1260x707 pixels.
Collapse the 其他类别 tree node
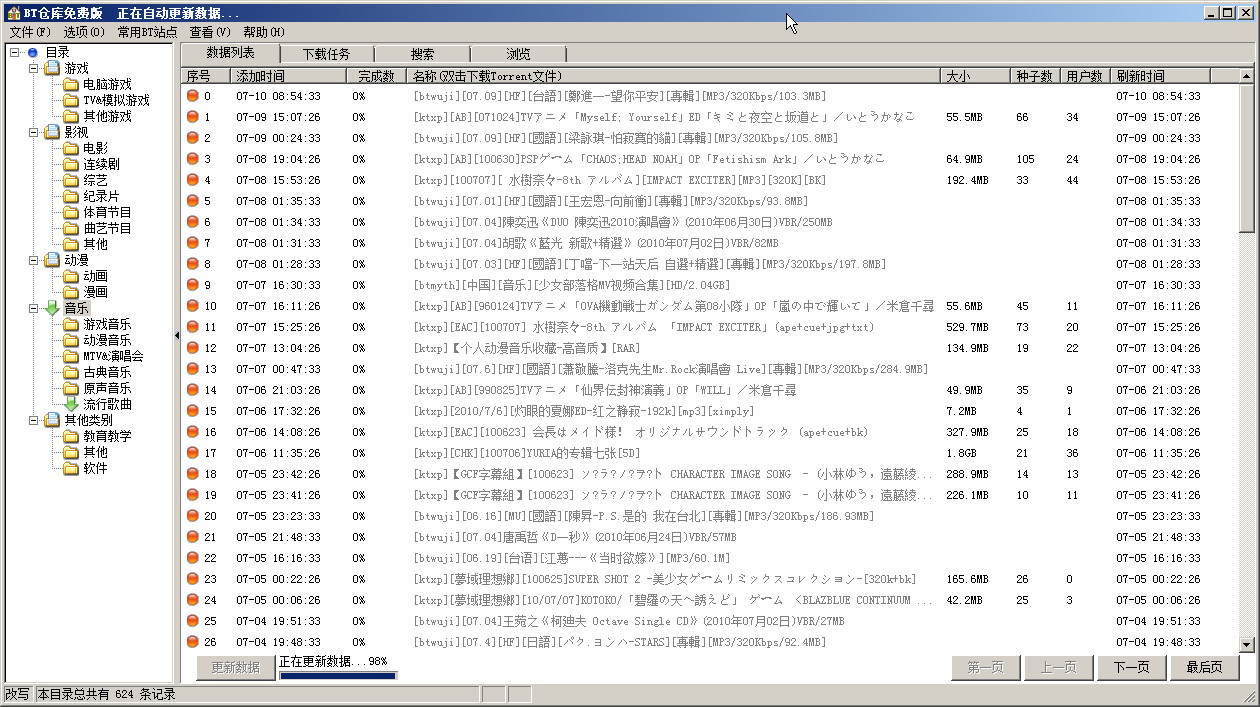pyautogui.click(x=33, y=421)
